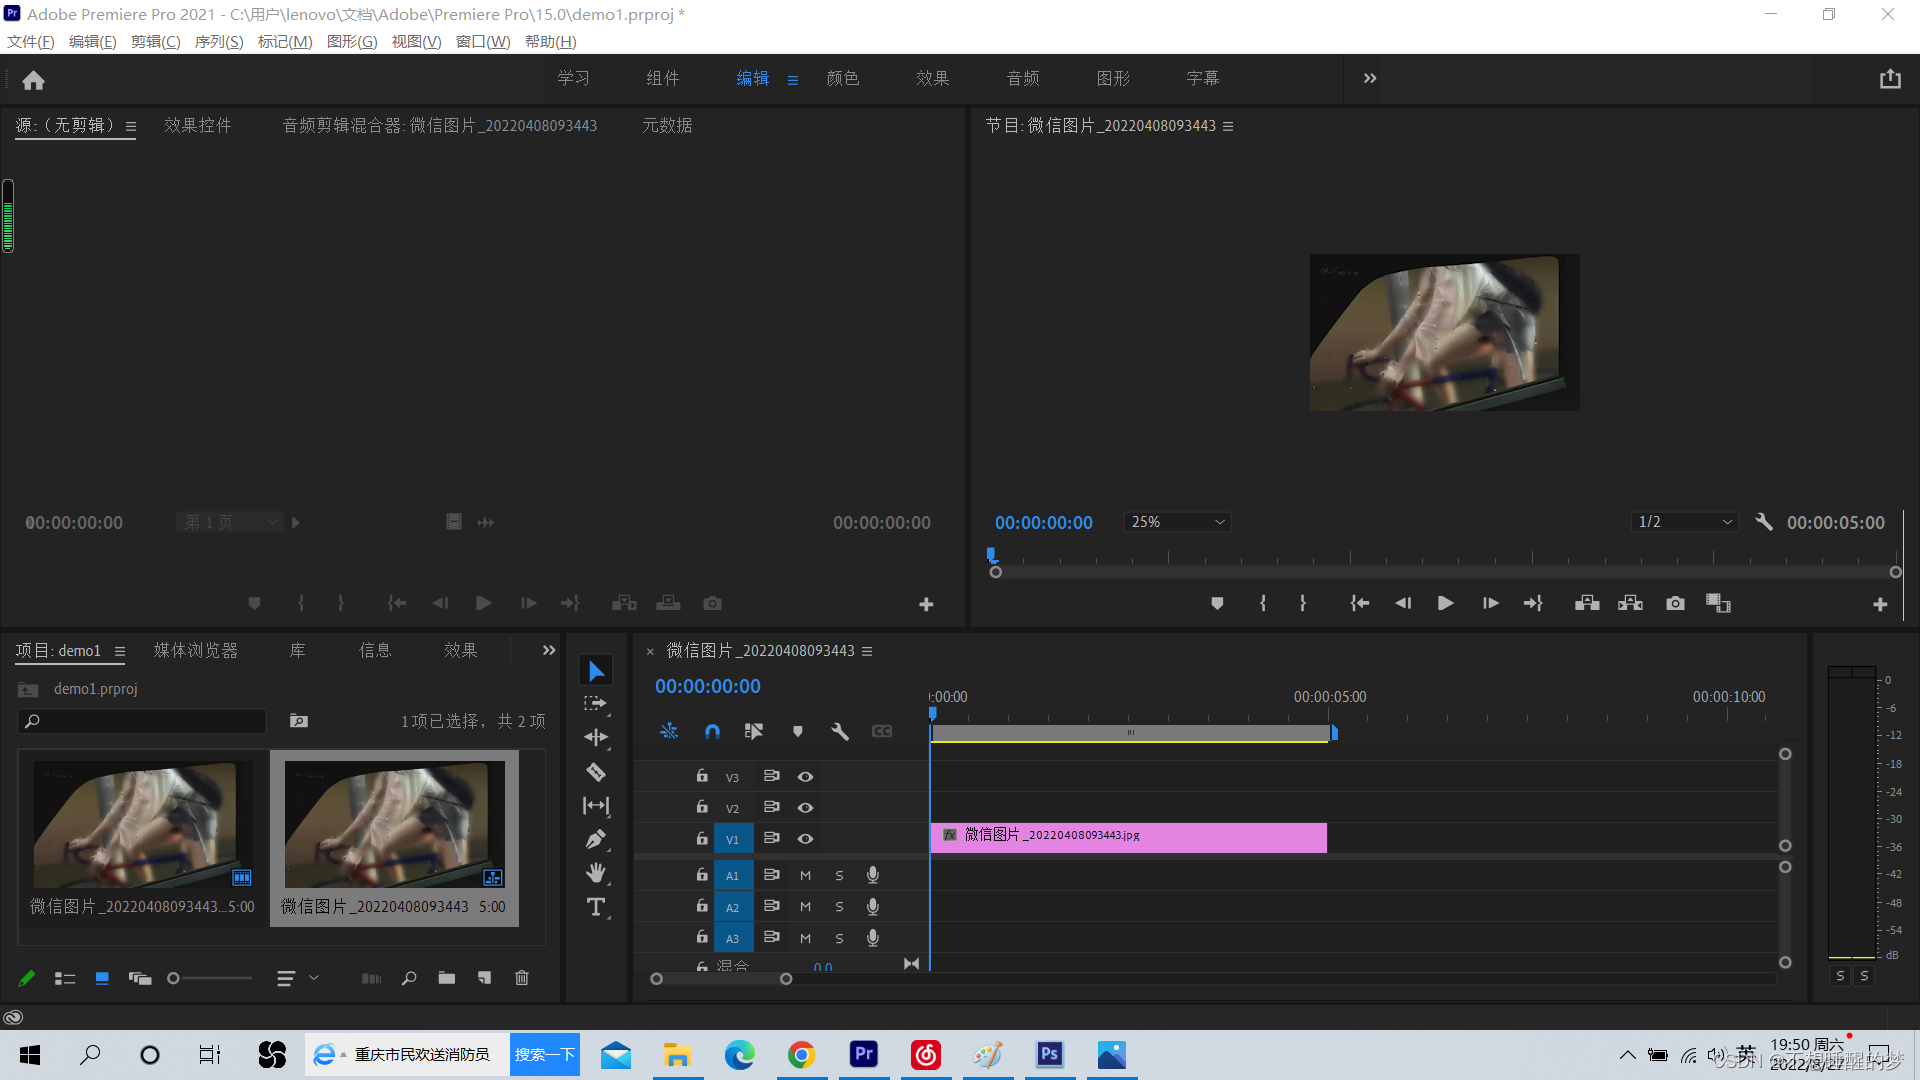
Task: Open the 效果 workspace
Action: click(932, 78)
